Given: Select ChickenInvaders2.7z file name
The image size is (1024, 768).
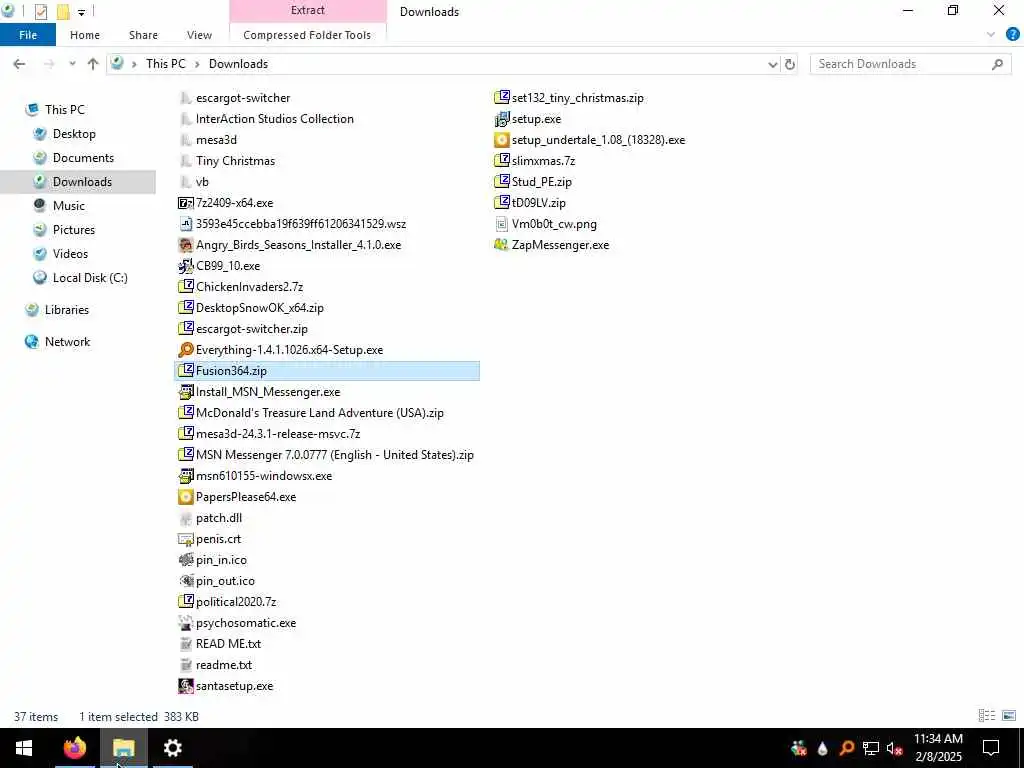Looking at the screenshot, I should click(249, 287).
